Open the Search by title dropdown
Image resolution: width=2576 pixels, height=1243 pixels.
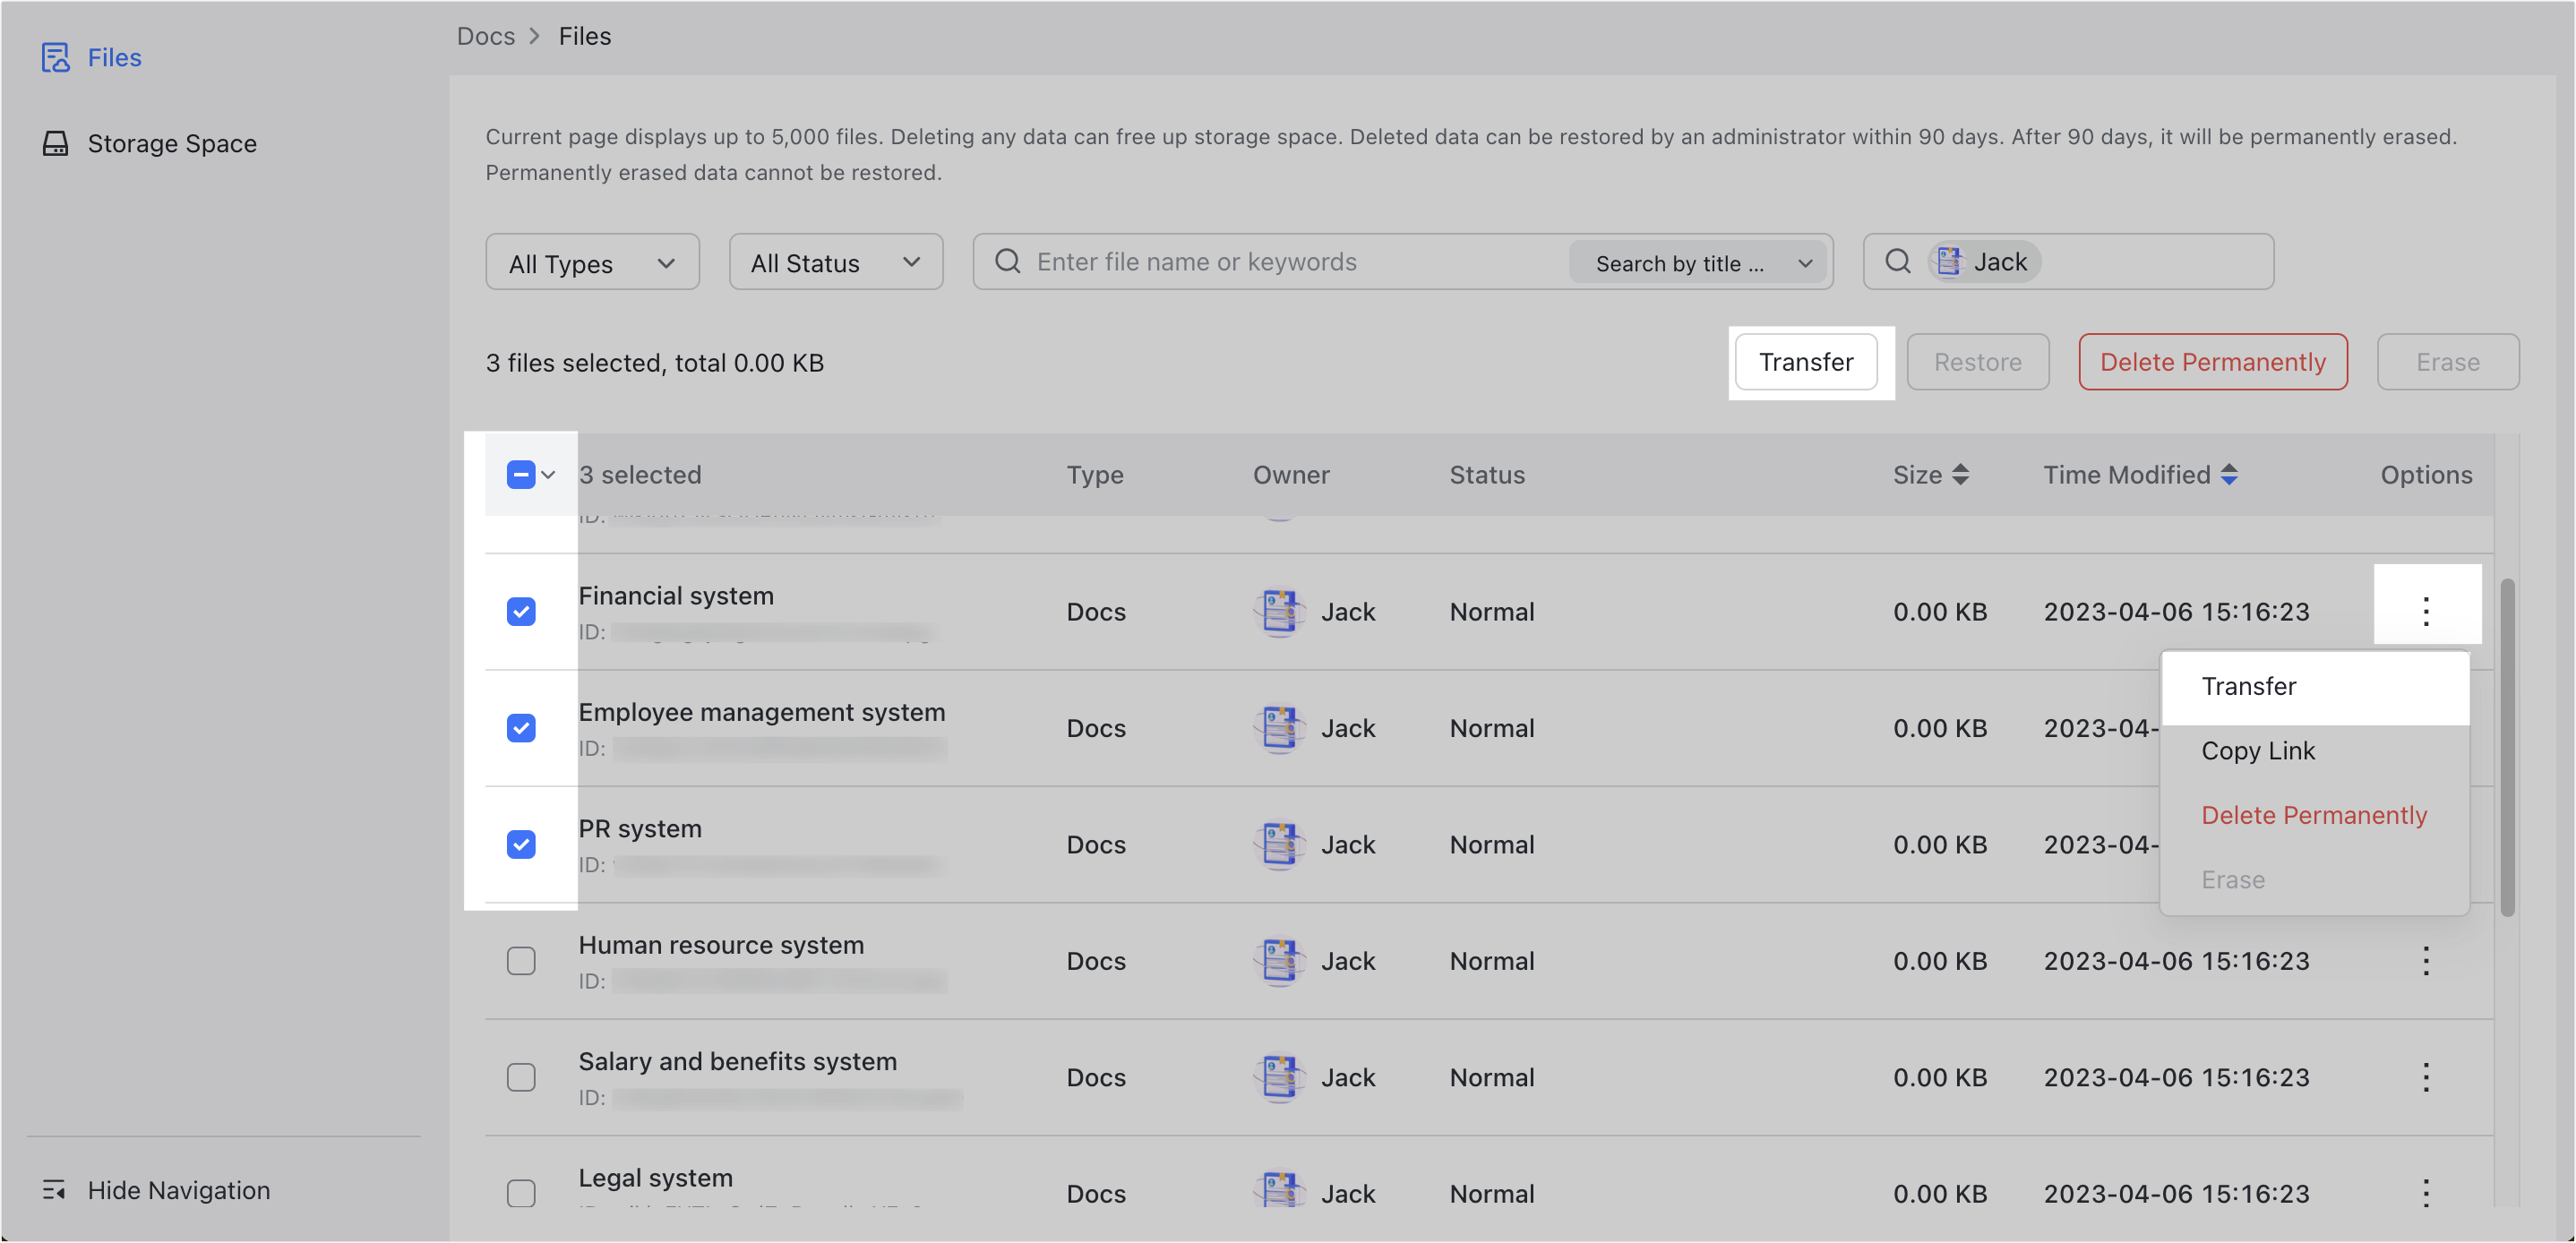point(1698,263)
